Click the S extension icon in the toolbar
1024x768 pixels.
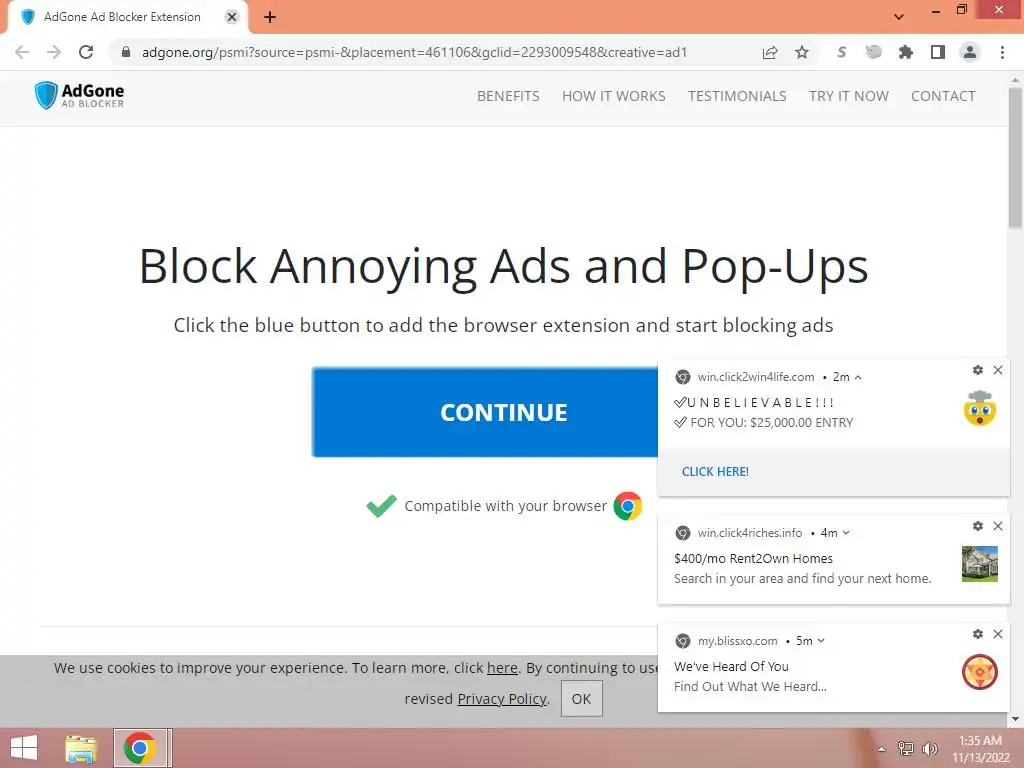pos(841,52)
